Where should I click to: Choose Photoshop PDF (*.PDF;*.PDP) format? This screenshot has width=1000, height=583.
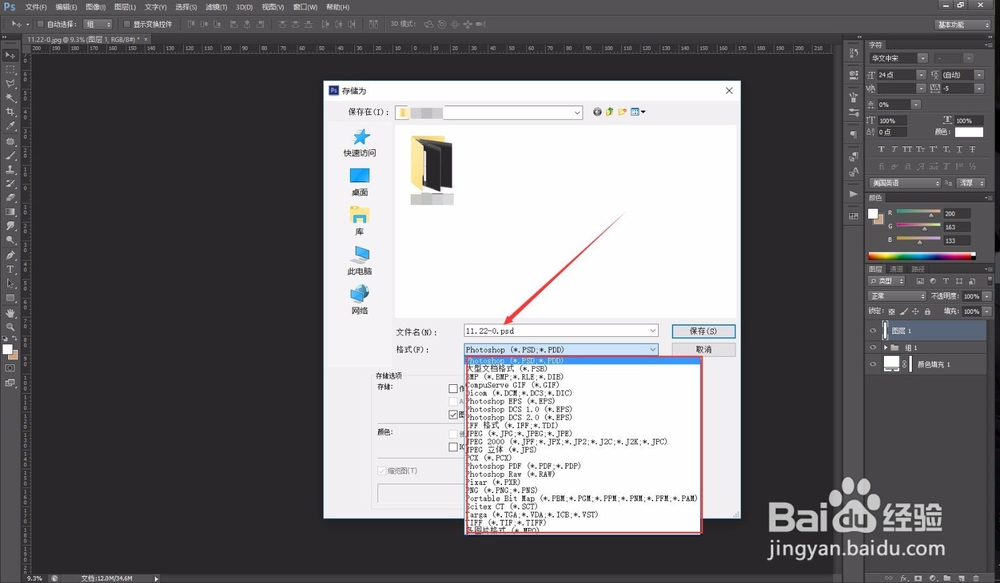point(582,466)
